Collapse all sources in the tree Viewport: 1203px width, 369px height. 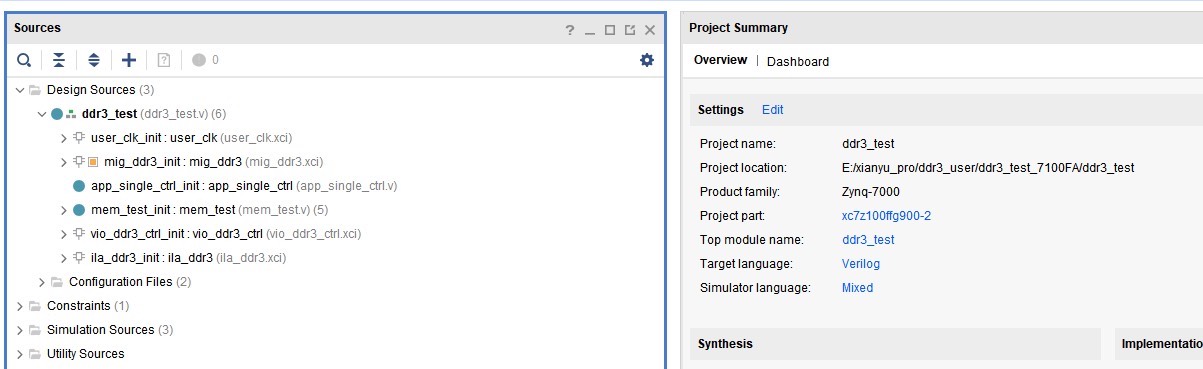59,60
